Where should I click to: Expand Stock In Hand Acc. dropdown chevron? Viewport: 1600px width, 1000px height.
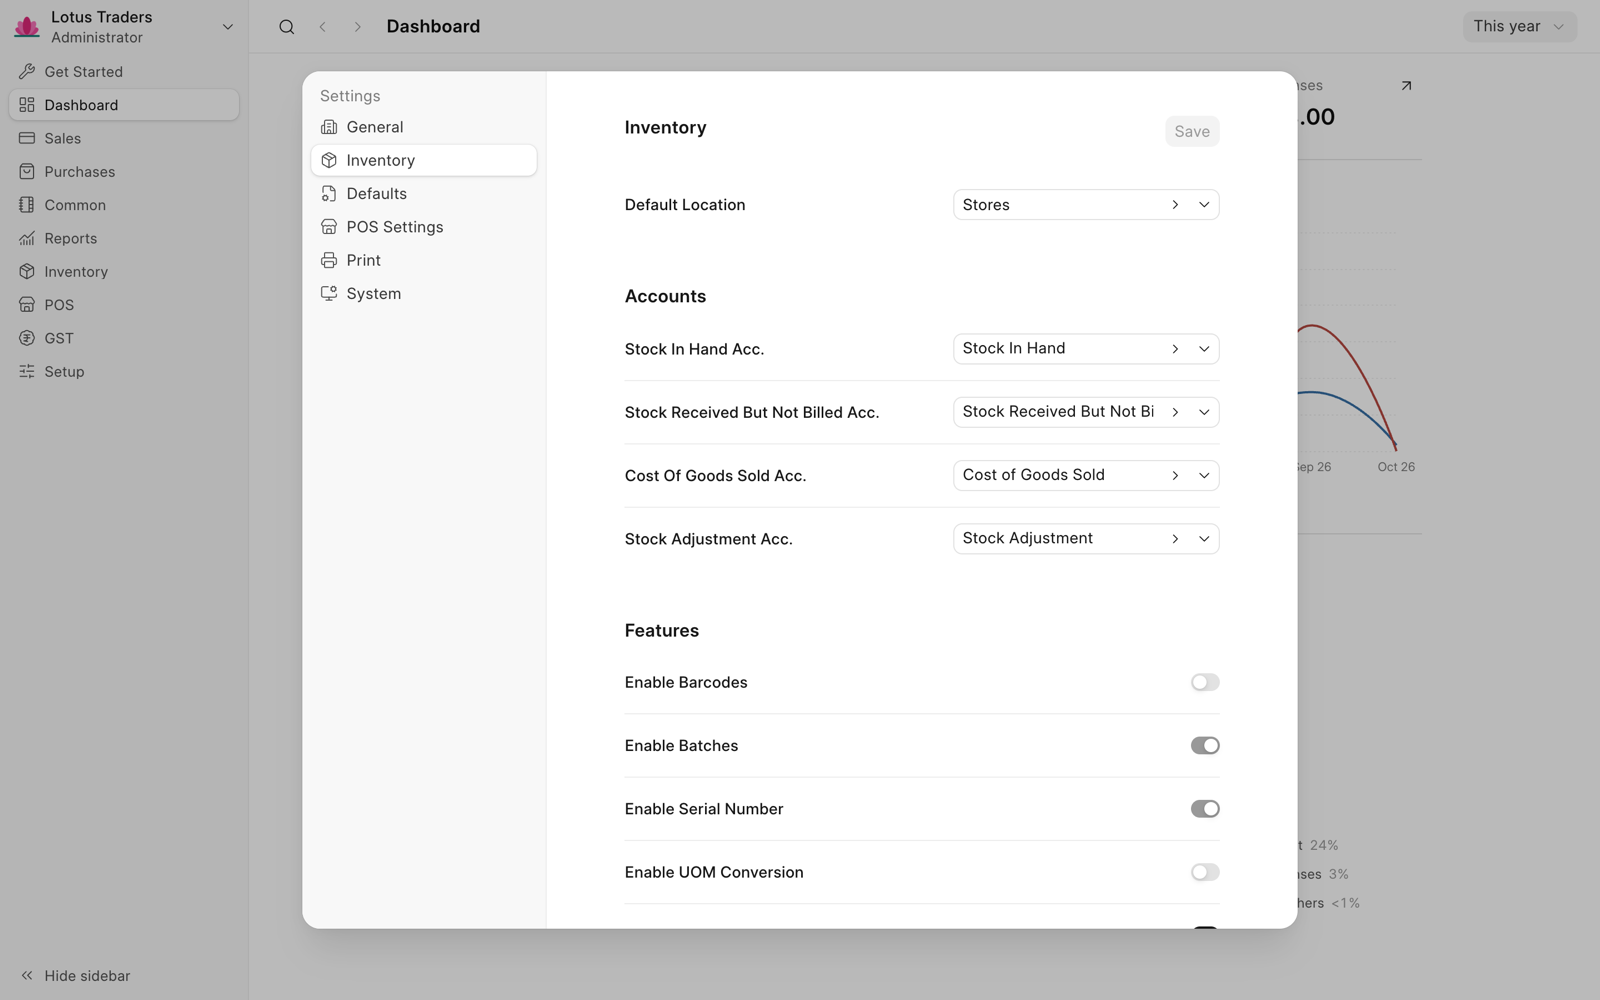click(x=1204, y=349)
